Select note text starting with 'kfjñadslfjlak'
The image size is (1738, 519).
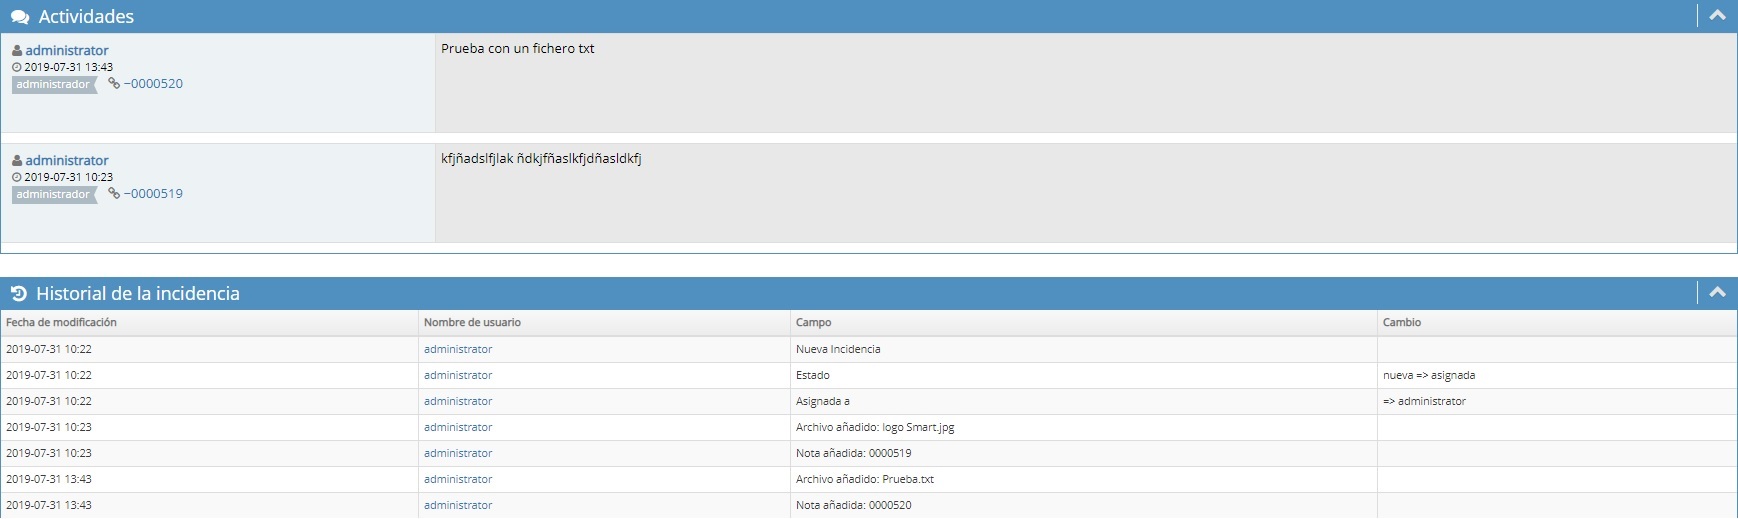pos(541,158)
